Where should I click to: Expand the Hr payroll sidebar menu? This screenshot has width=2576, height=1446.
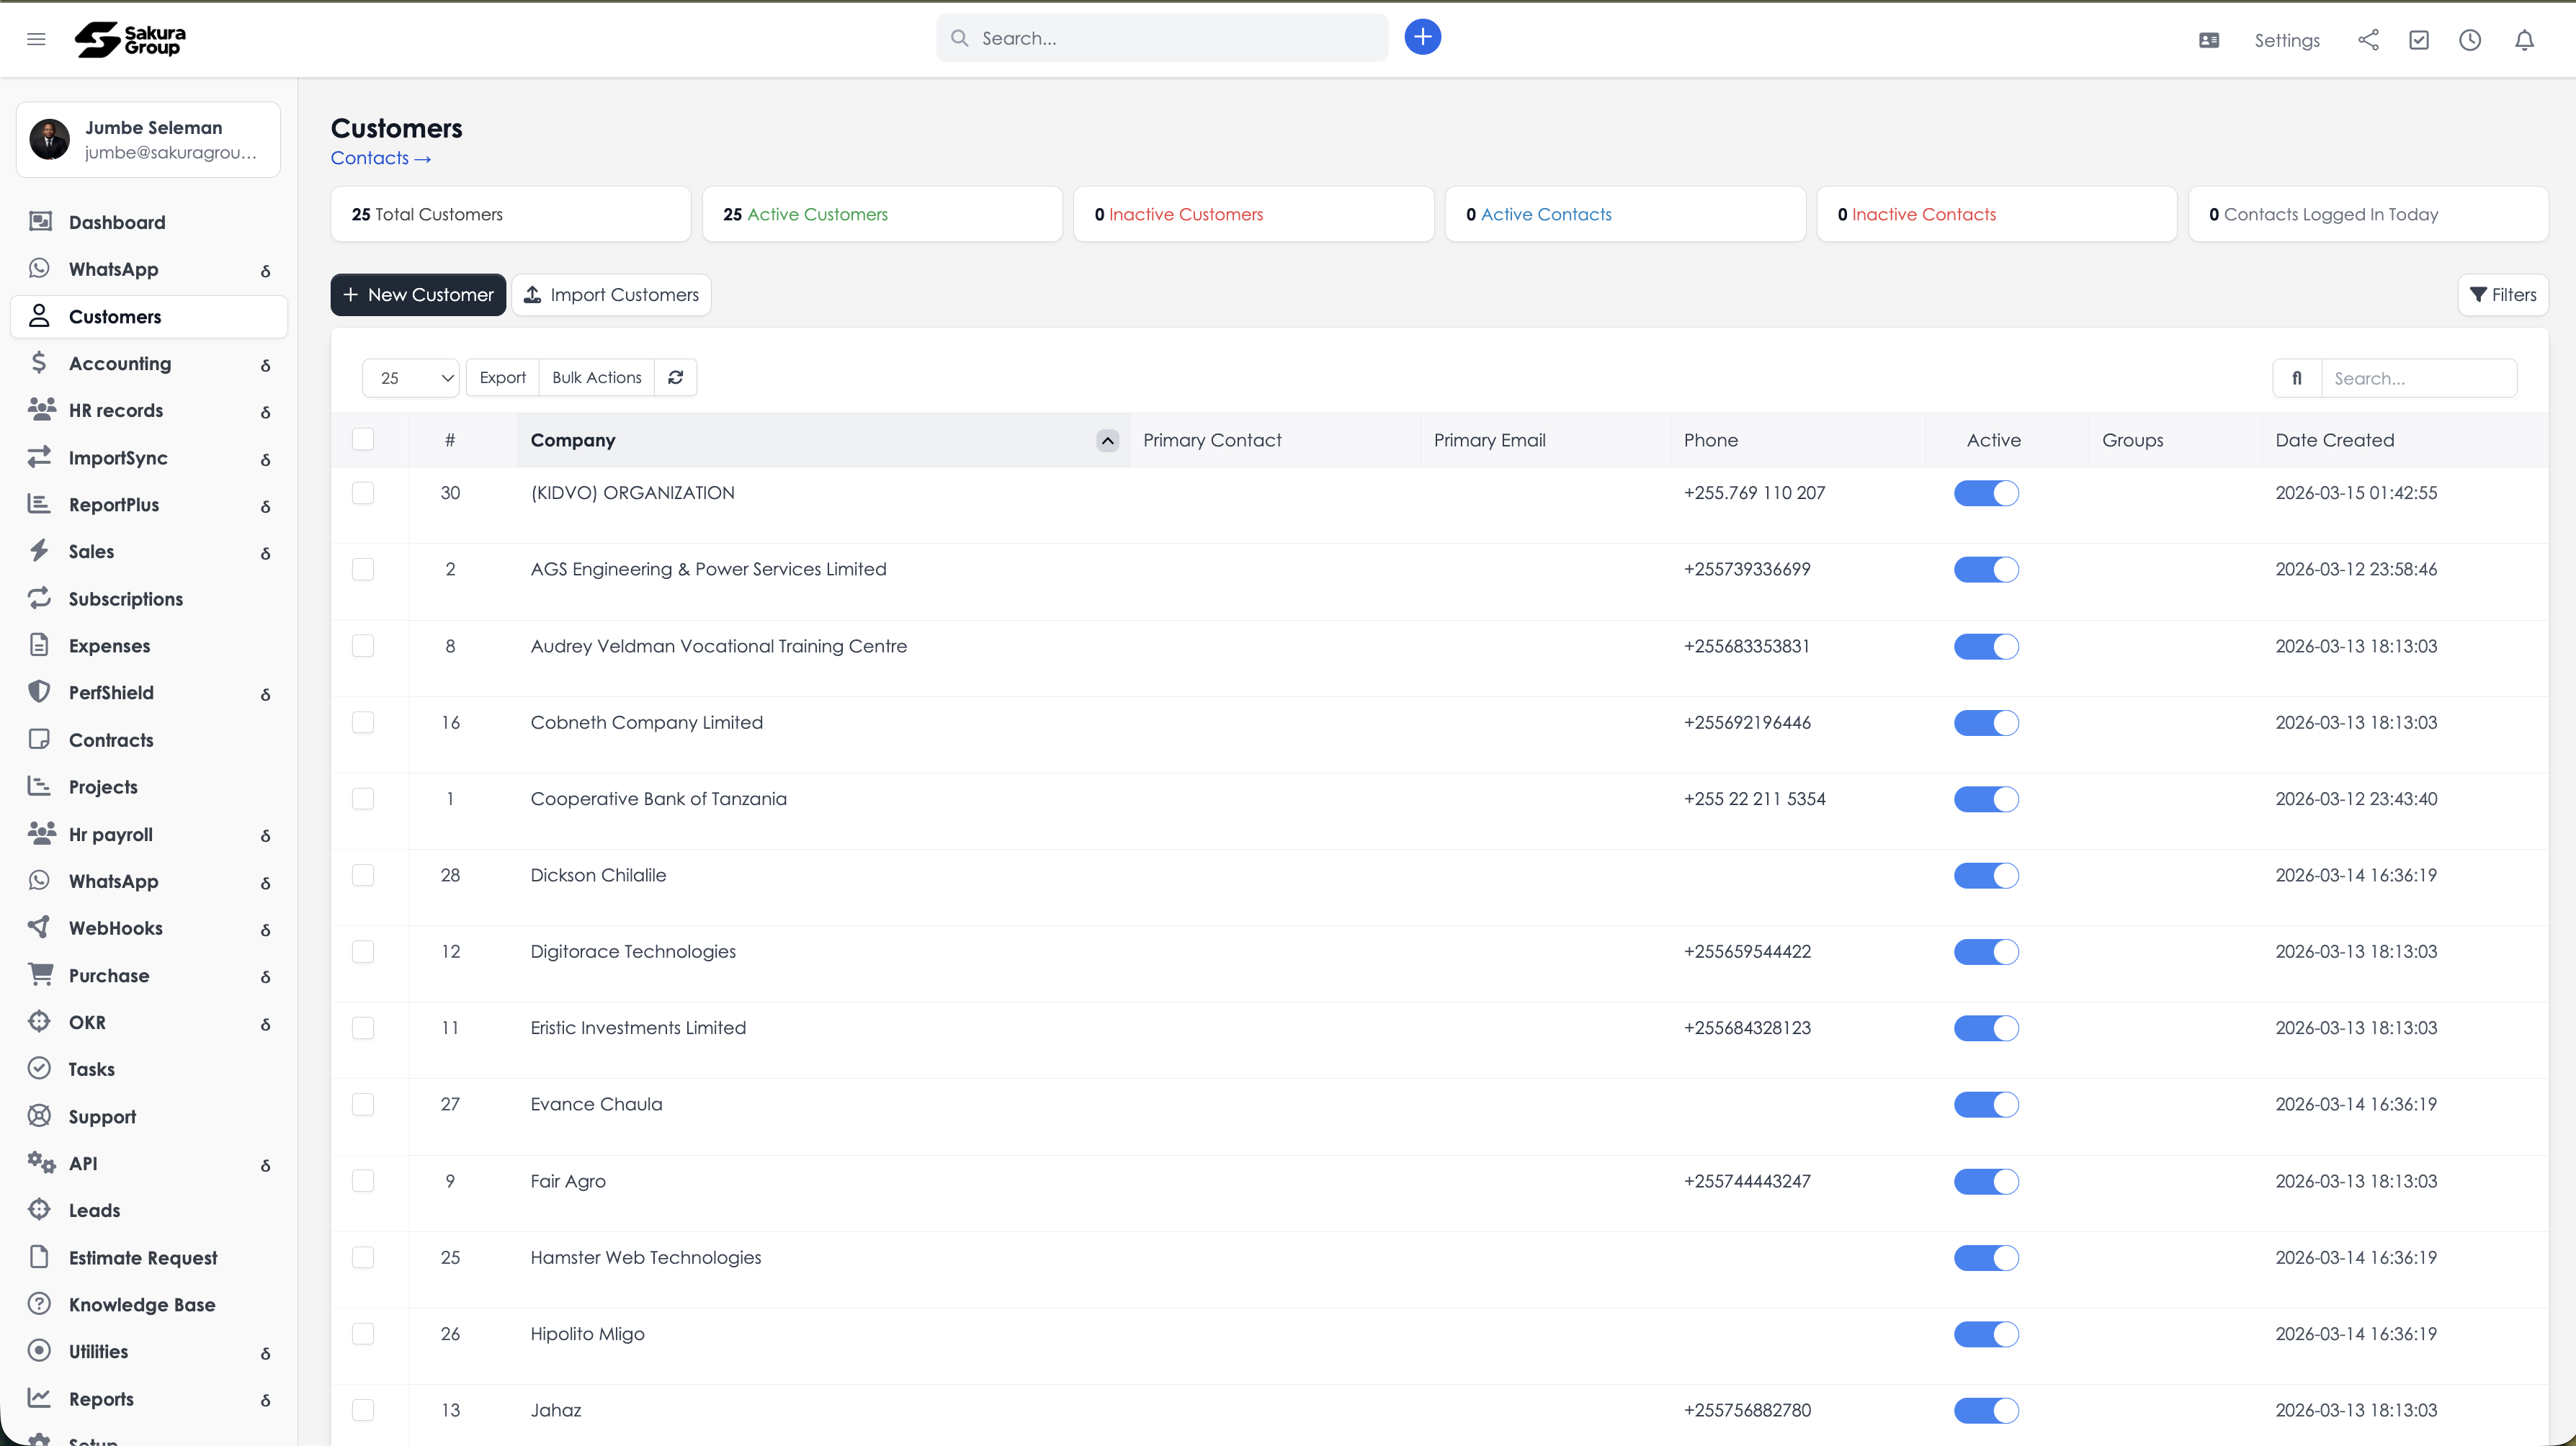[x=149, y=834]
